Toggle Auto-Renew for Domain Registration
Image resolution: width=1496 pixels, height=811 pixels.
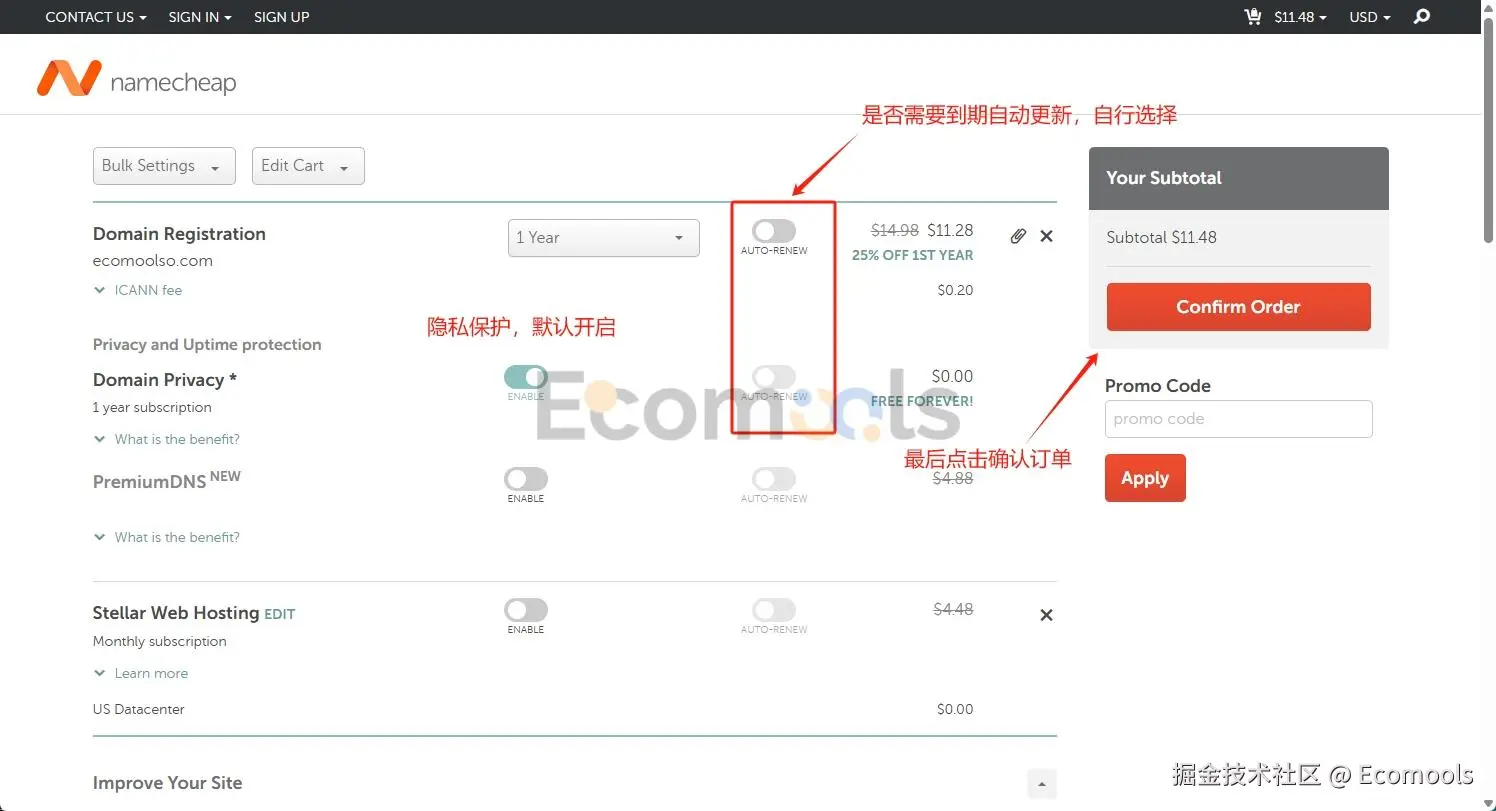click(x=774, y=231)
